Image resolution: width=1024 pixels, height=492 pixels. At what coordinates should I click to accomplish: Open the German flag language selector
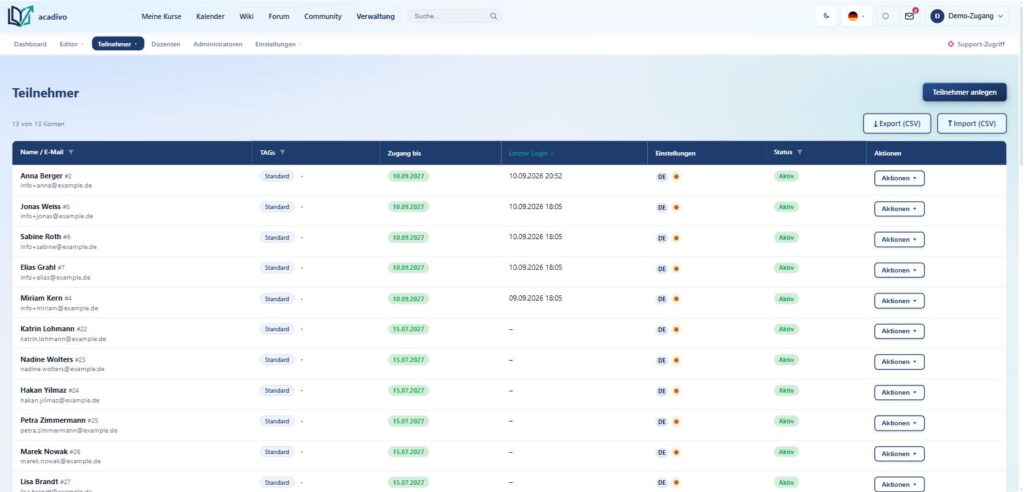pos(856,16)
